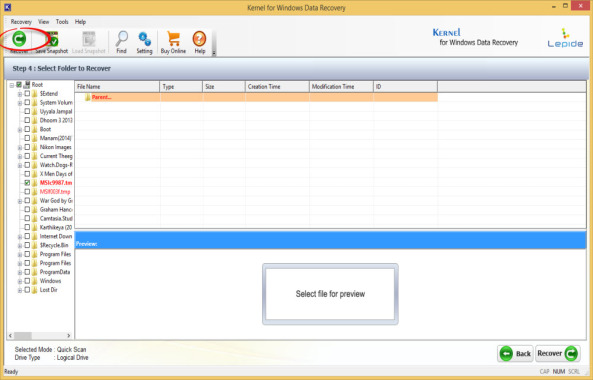Check the X Men Days folder checkbox
Screen dimensions: 593x380
coord(27,174)
